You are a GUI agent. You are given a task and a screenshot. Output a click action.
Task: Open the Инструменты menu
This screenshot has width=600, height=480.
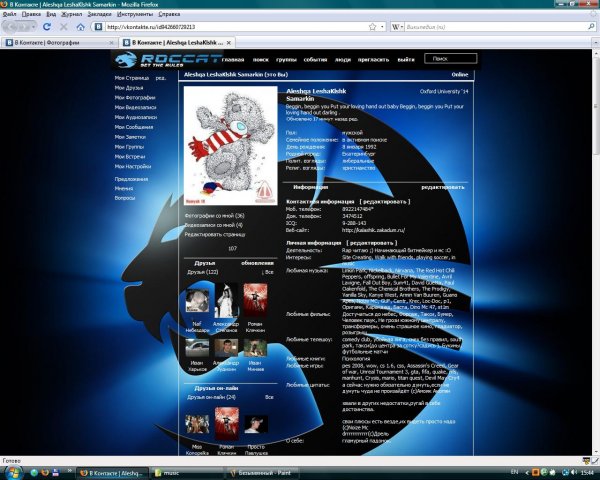point(135,14)
